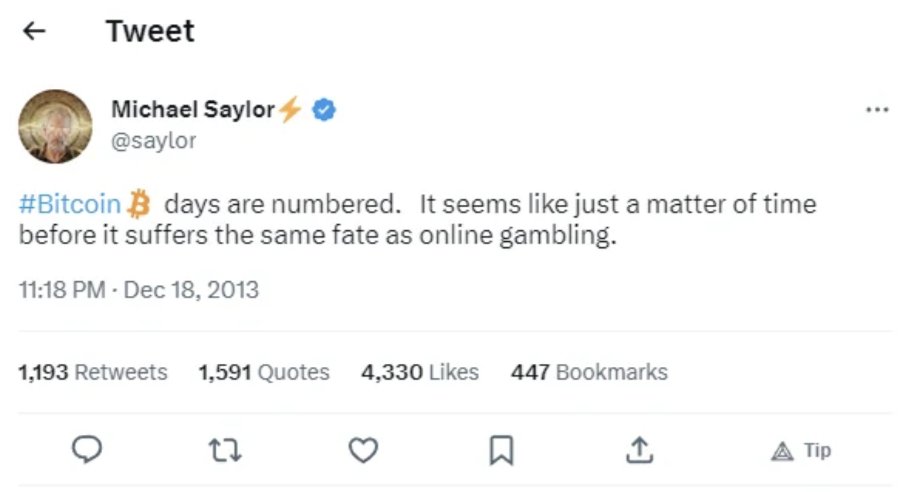Click the orange Bitcoin symbol emoji
The image size is (910, 492).
click(x=139, y=204)
